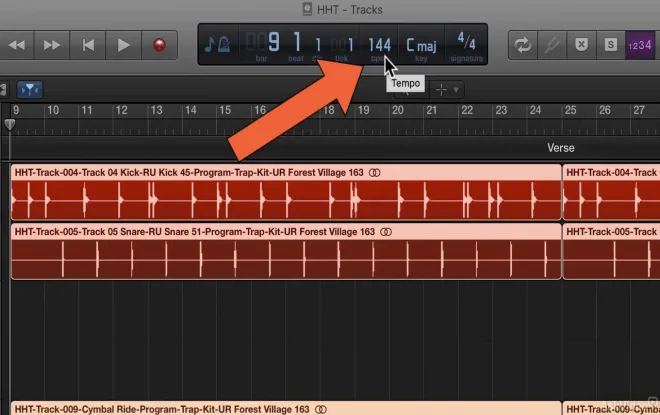660x415 pixels.
Task: Click the Rewind transport button
Action: pyautogui.click(x=18, y=45)
